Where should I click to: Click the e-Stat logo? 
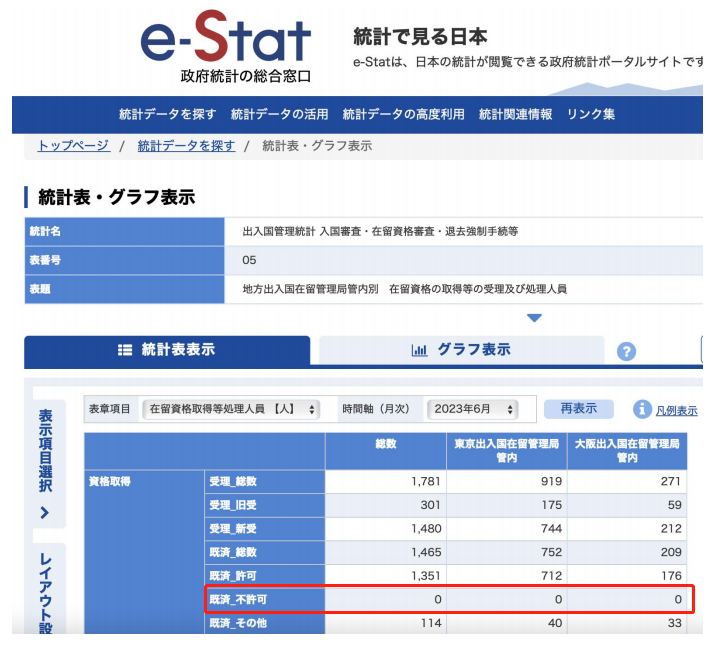tap(226, 46)
